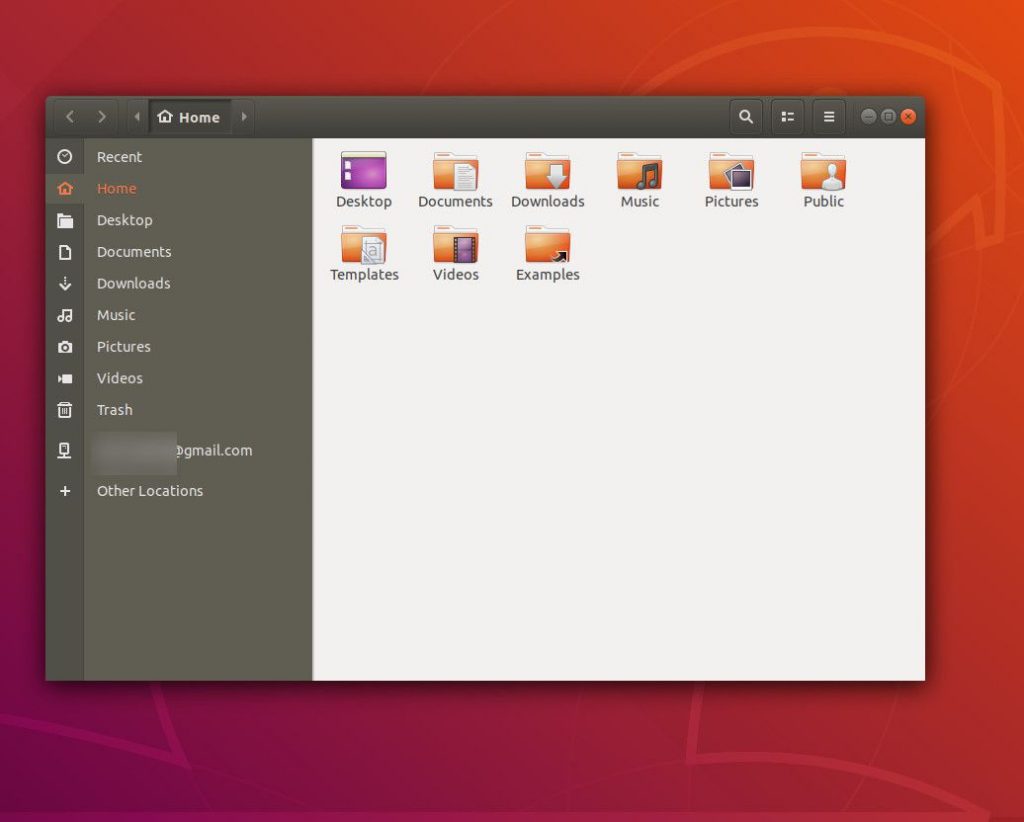Open the Music folder icon in main pane
Viewport: 1024px width, 822px height.
pyautogui.click(x=639, y=171)
